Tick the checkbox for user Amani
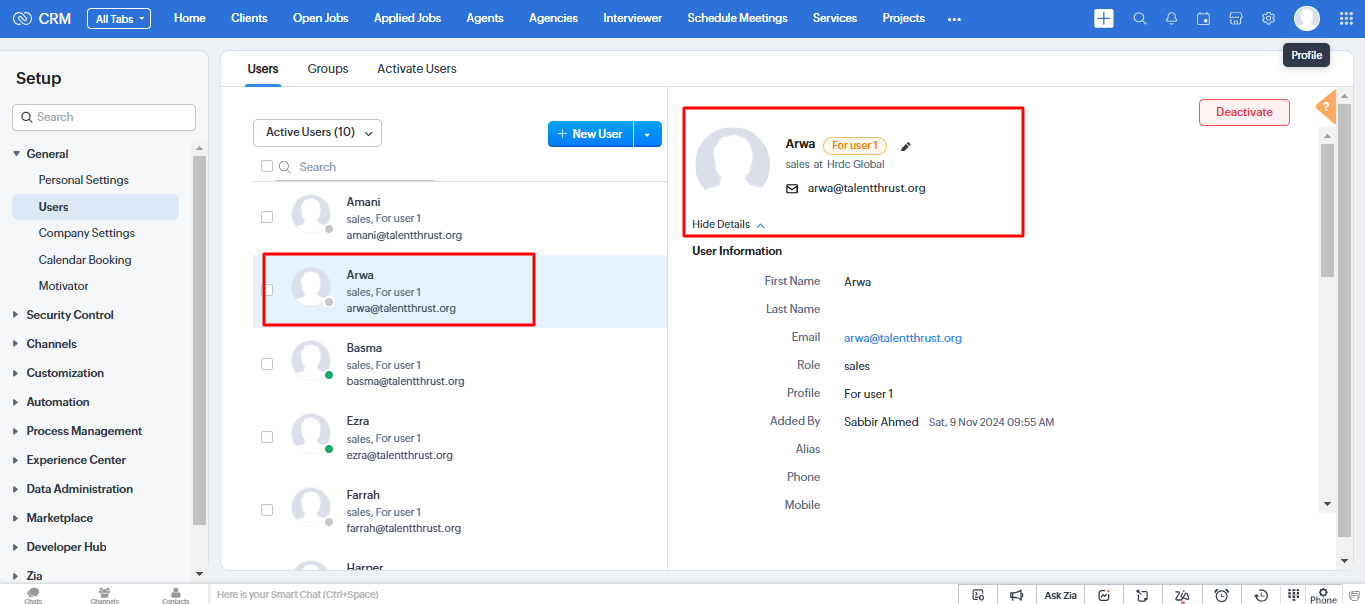The height and width of the screenshot is (604, 1365). (x=267, y=217)
